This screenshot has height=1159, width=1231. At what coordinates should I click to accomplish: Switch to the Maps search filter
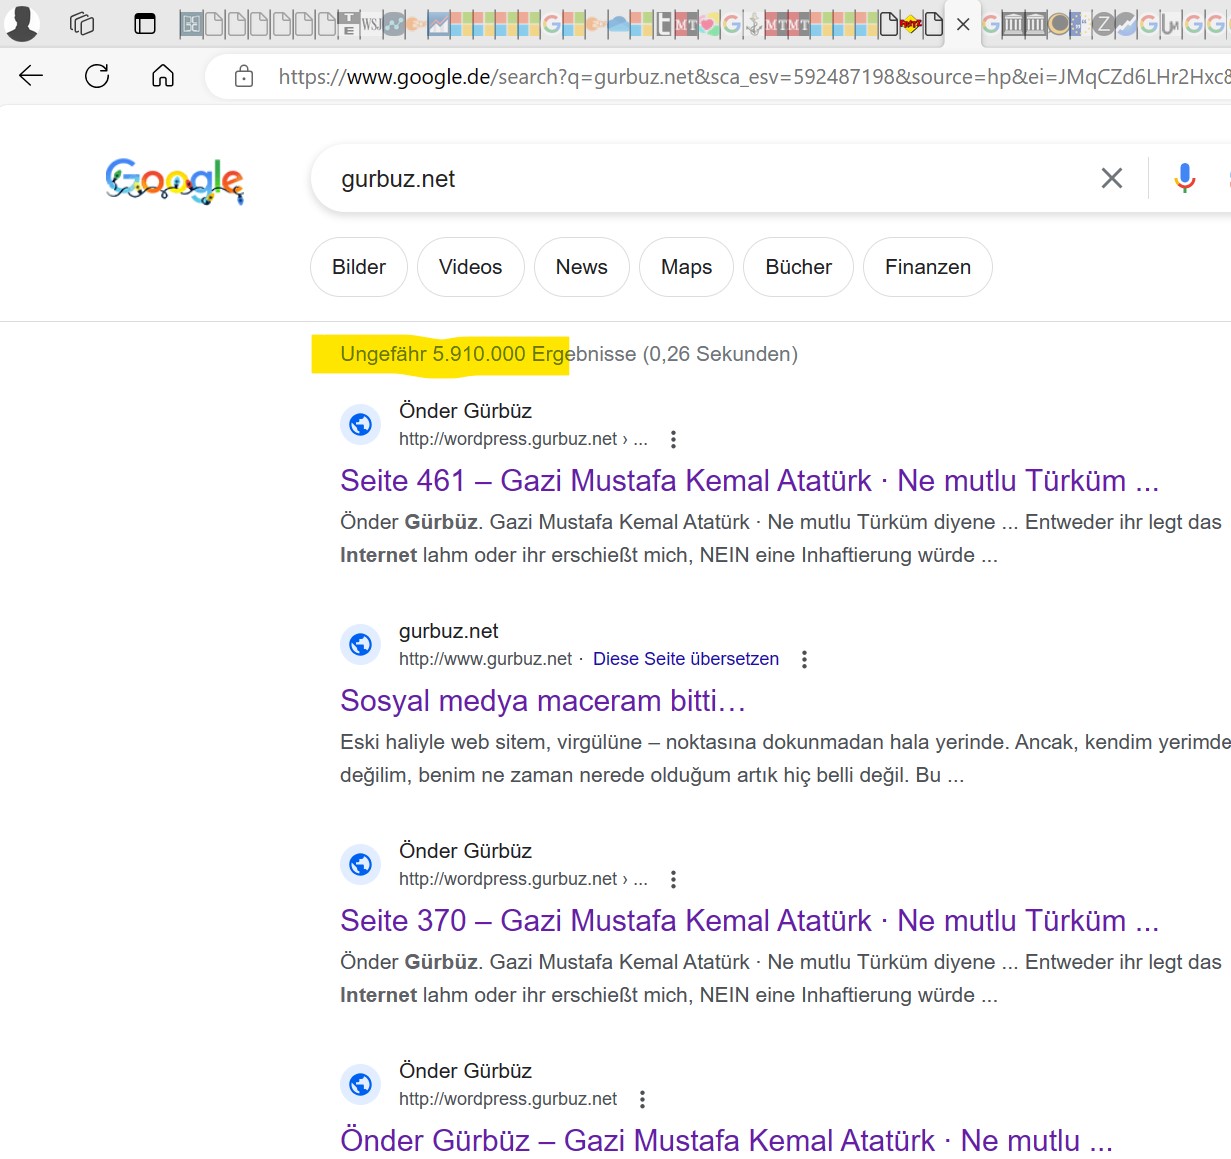(687, 267)
